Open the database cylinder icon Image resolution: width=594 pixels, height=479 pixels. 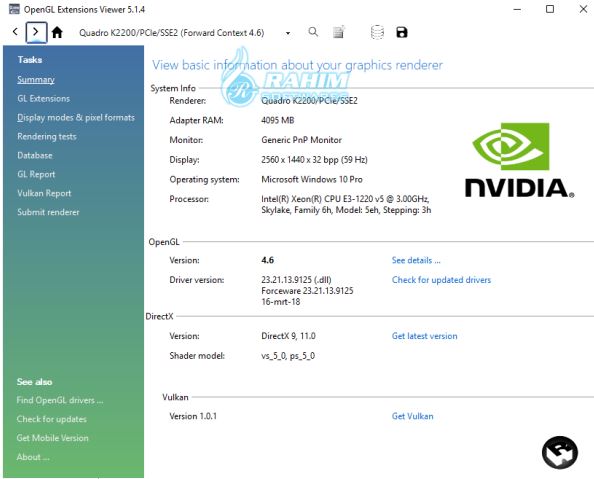(x=377, y=32)
